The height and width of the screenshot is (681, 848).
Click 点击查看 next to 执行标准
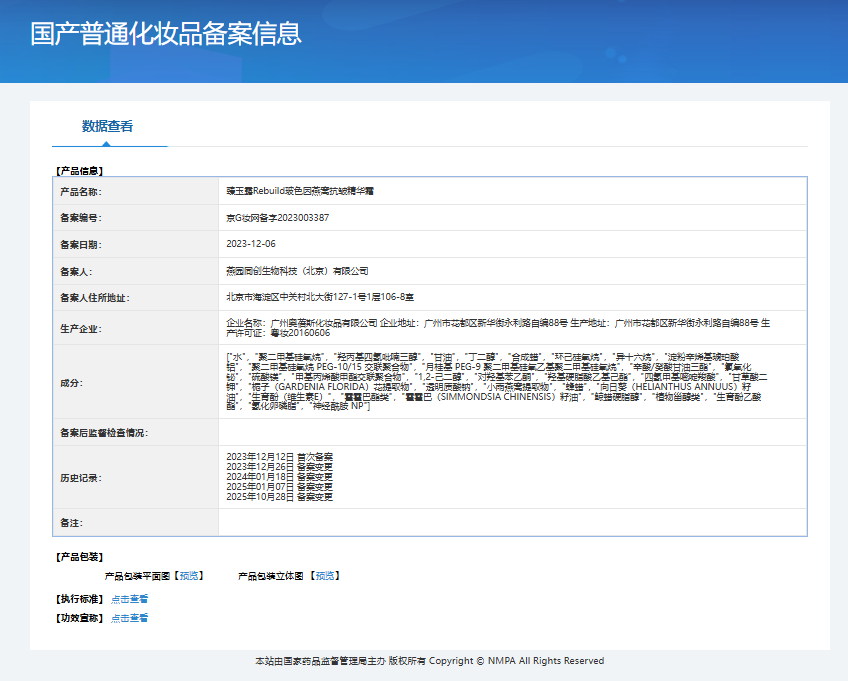130,599
